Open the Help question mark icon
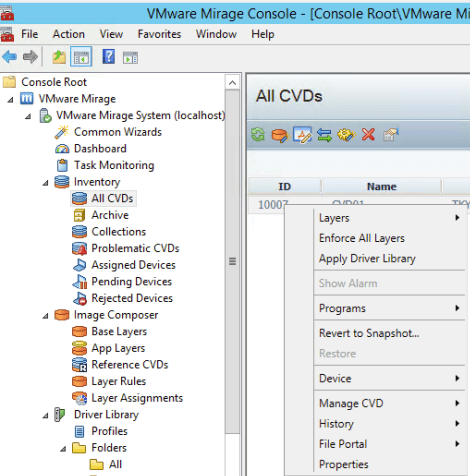470x476 pixels. 109,57
